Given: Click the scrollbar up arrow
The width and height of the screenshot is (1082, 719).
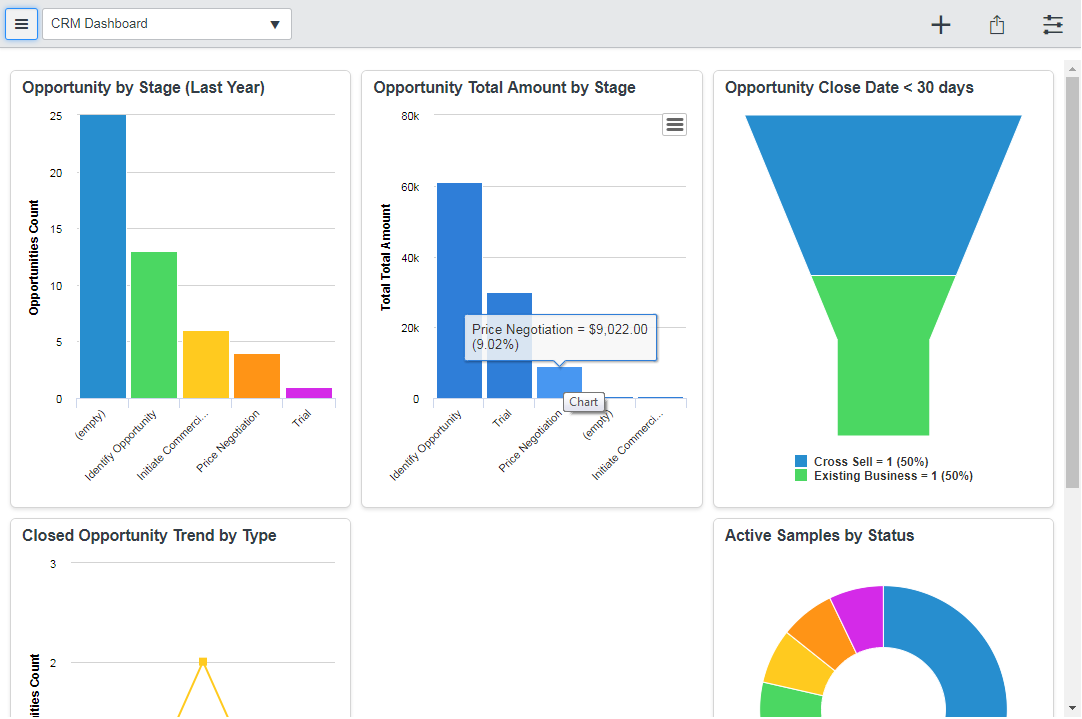Looking at the screenshot, I should 1072,69.
